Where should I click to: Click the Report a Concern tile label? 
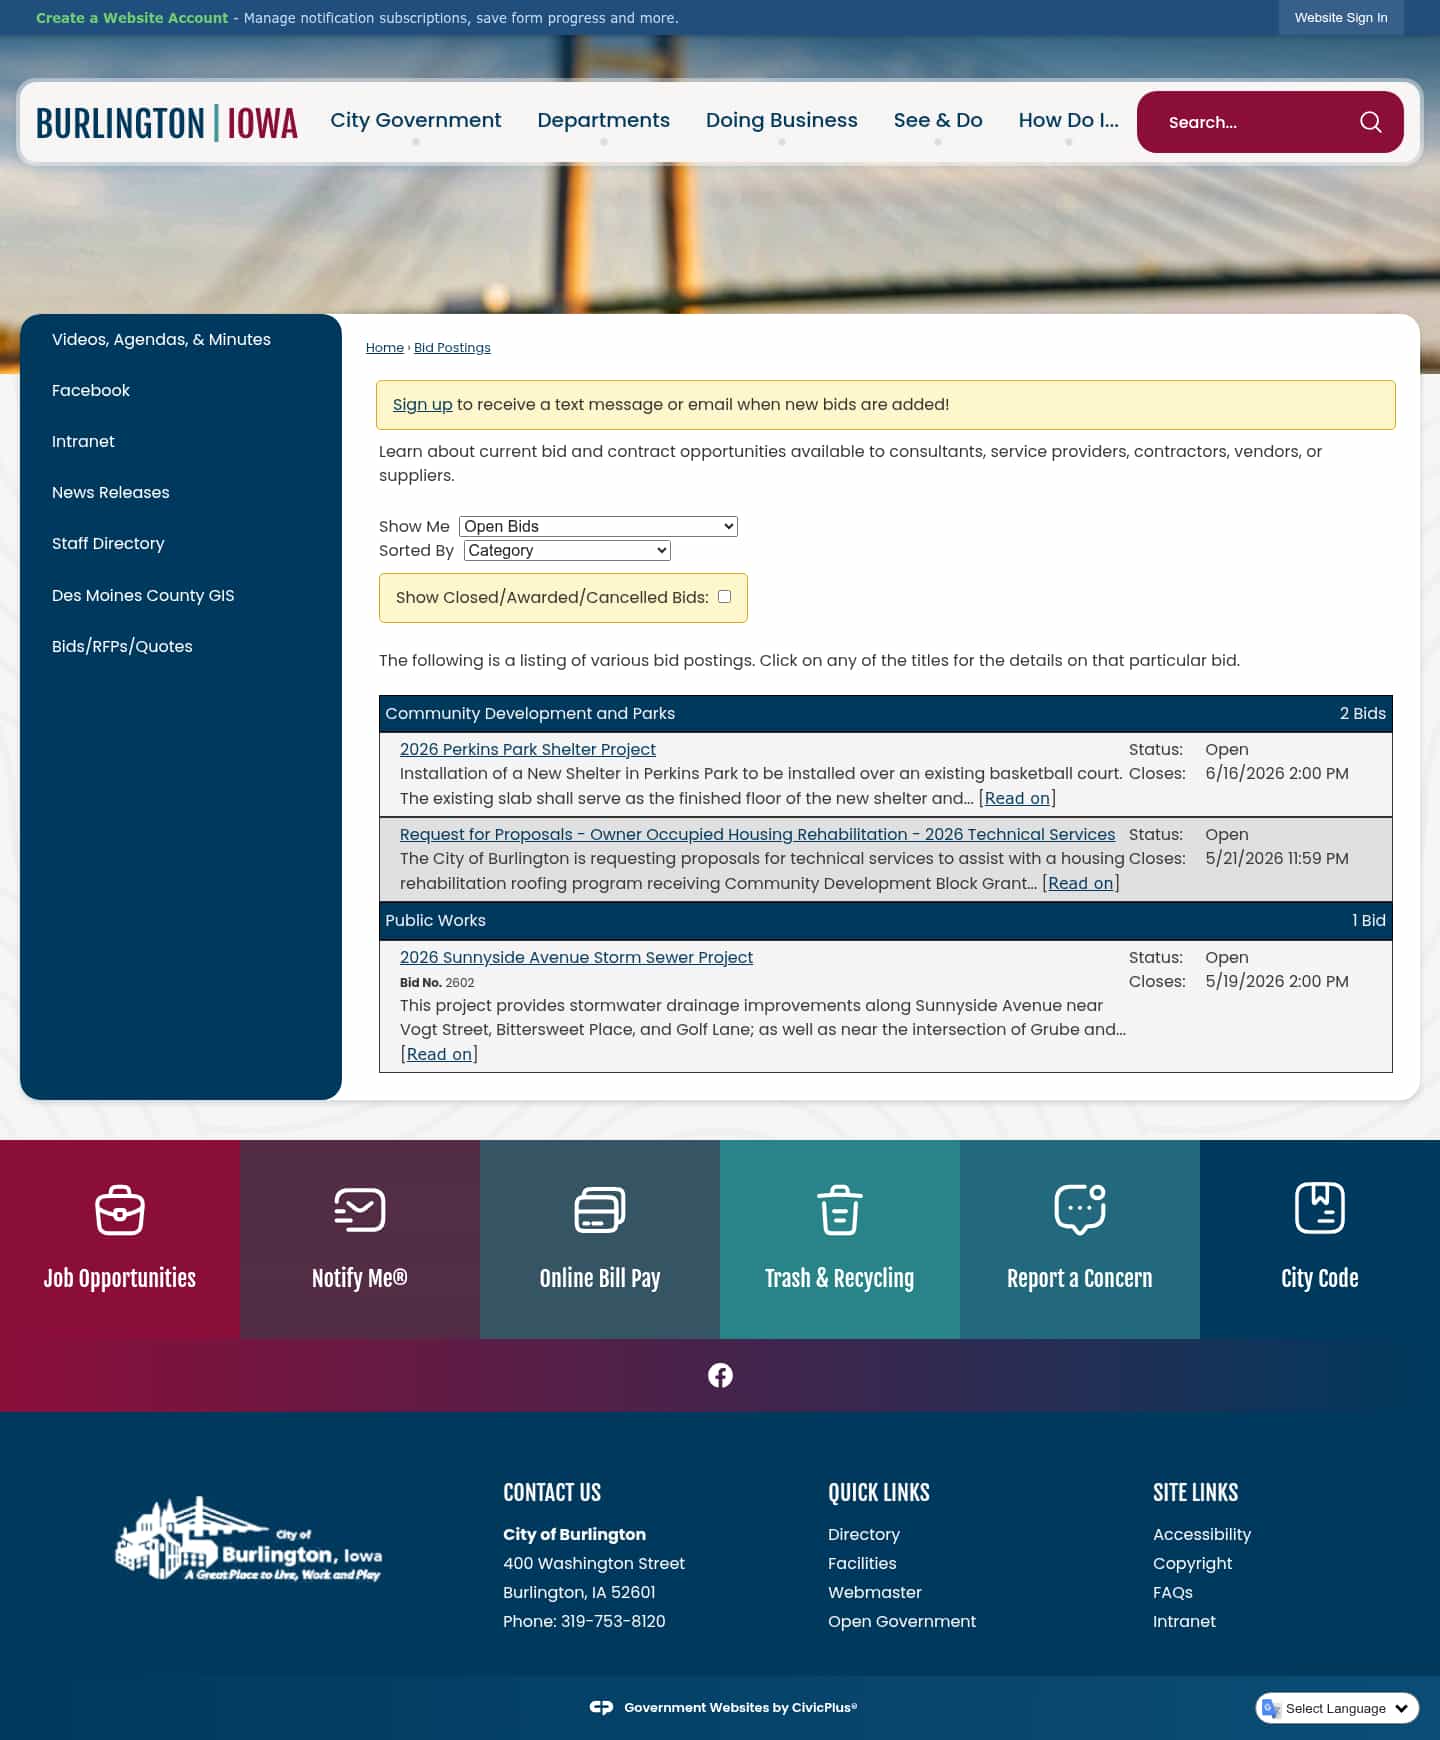pos(1080,1278)
